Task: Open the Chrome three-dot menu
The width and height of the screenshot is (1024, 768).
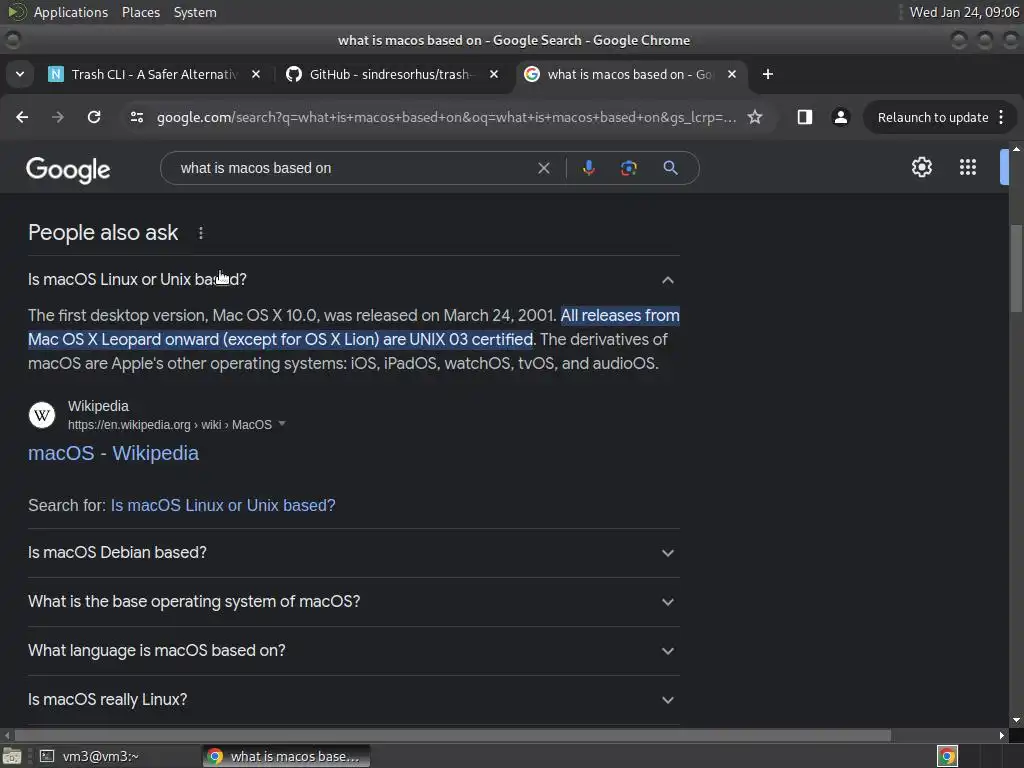Action: pyautogui.click(x=1001, y=117)
